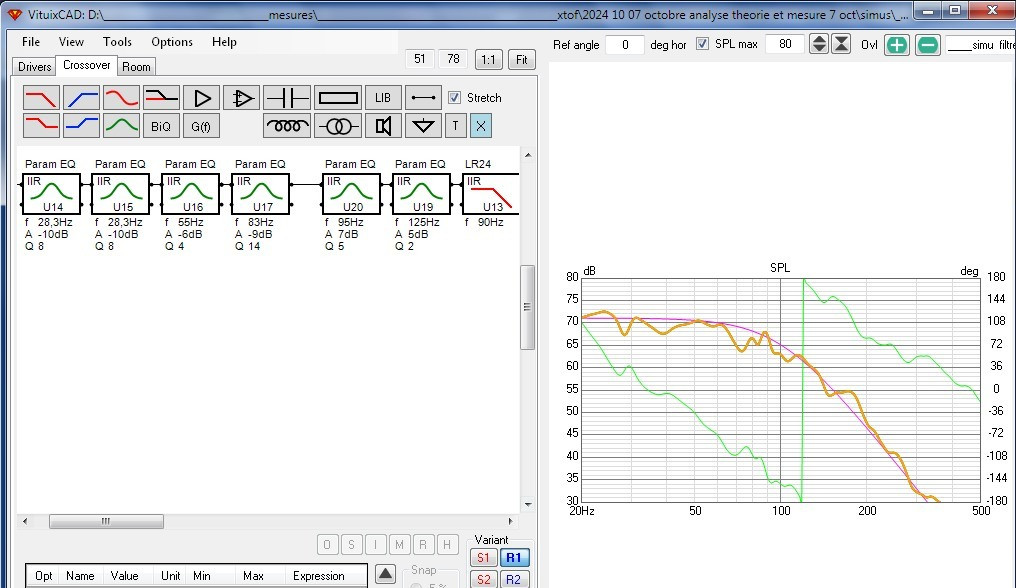Open the LIB library button
Viewport: 1016px width, 588px height.
[x=382, y=98]
